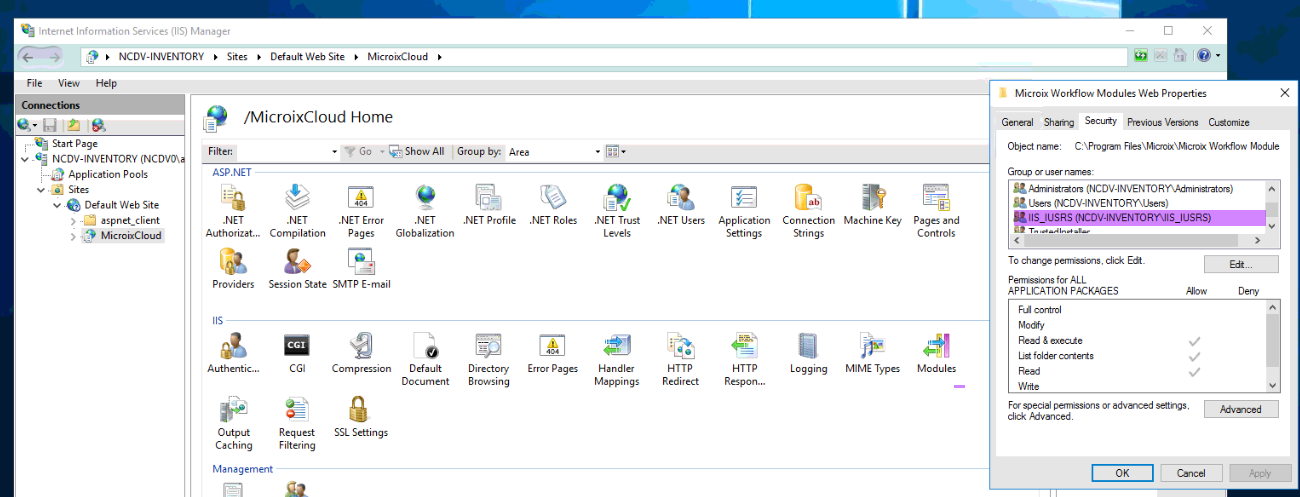
Task: Open the Filter dropdown arrow
Action: [x=334, y=152]
